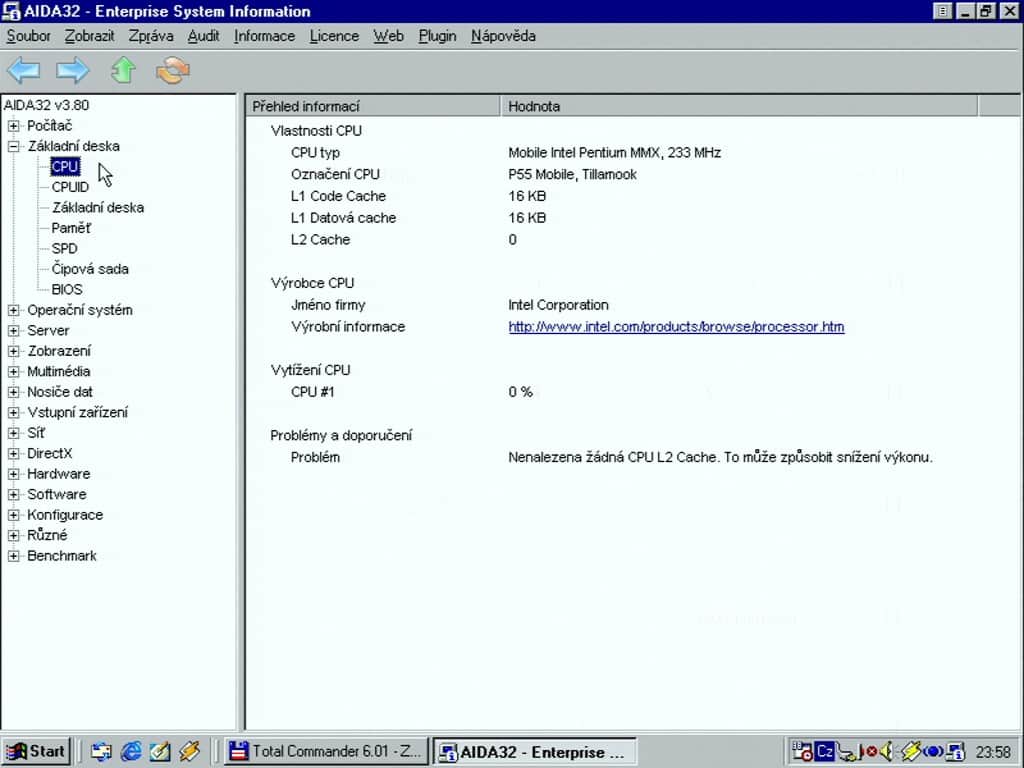Click the Hodnota column header
The width and height of the screenshot is (1024, 768).
tap(739, 106)
